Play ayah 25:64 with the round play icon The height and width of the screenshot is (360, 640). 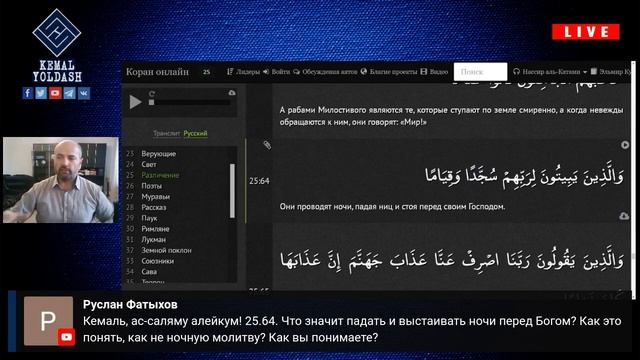click(x=625, y=145)
